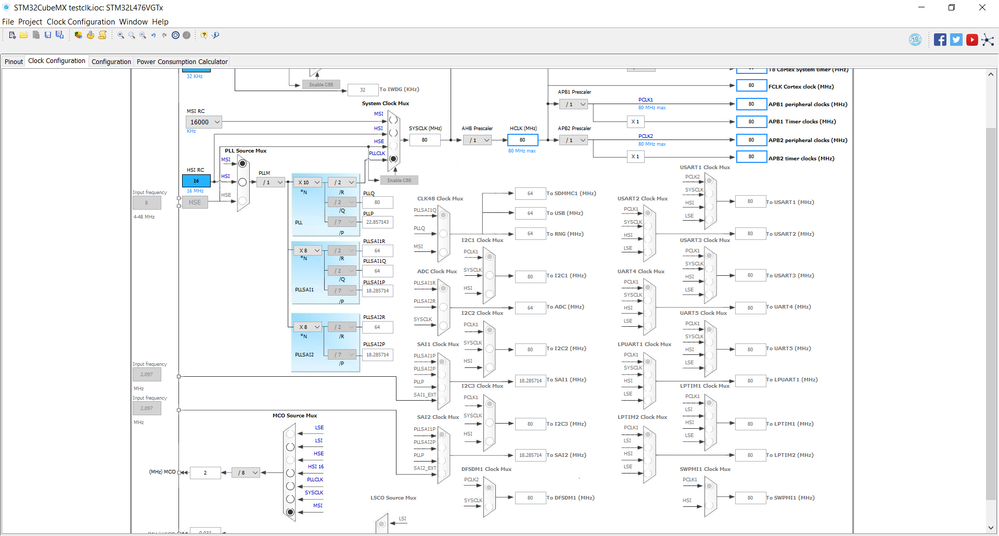Screen dimensions: 999x536
Task: Open PLL X 10 multiplier dropdown
Action: click(309, 182)
